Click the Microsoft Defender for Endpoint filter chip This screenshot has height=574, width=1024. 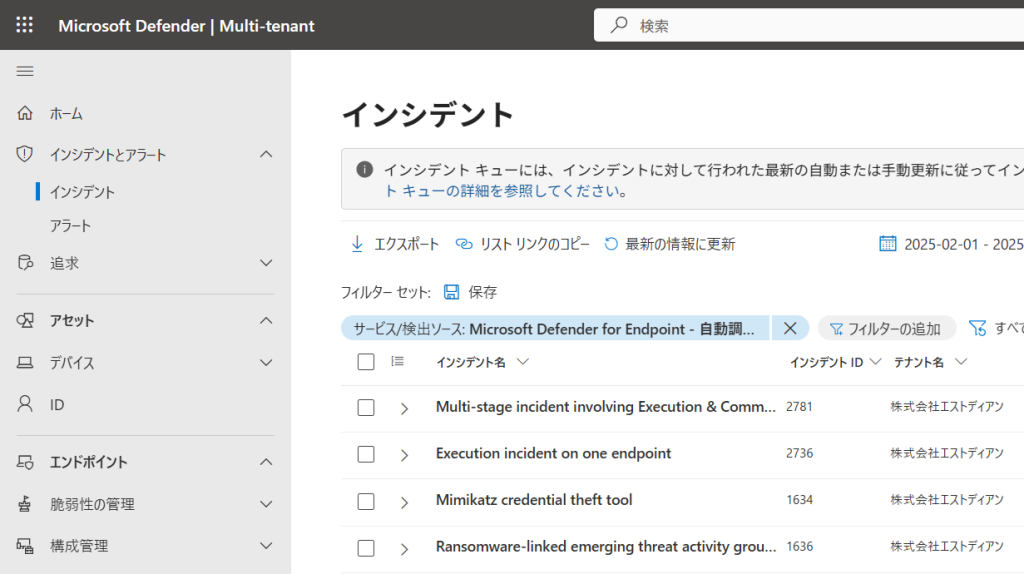(554, 328)
